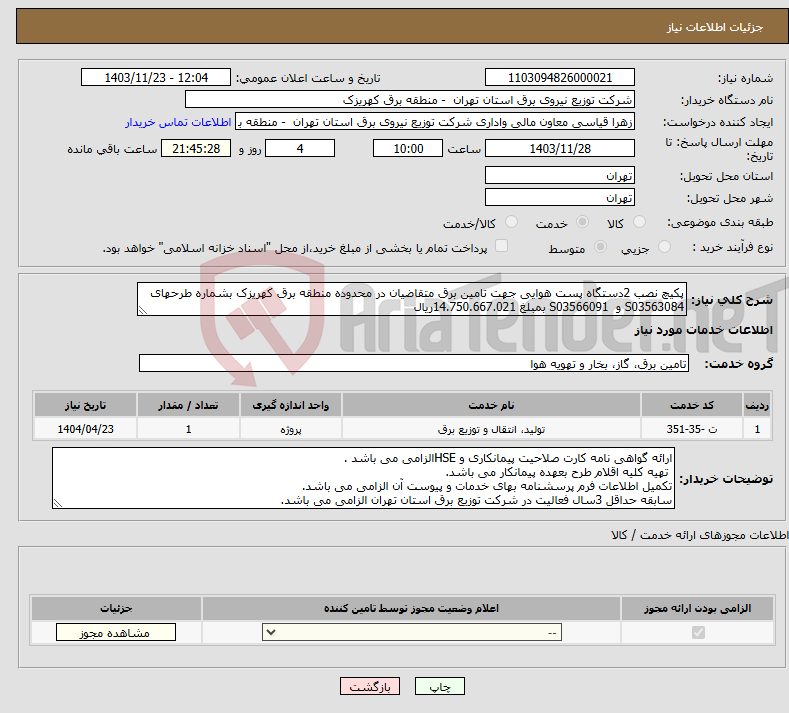Click the واحد اندازه گیری column header
789x713 pixels.
click(291, 405)
